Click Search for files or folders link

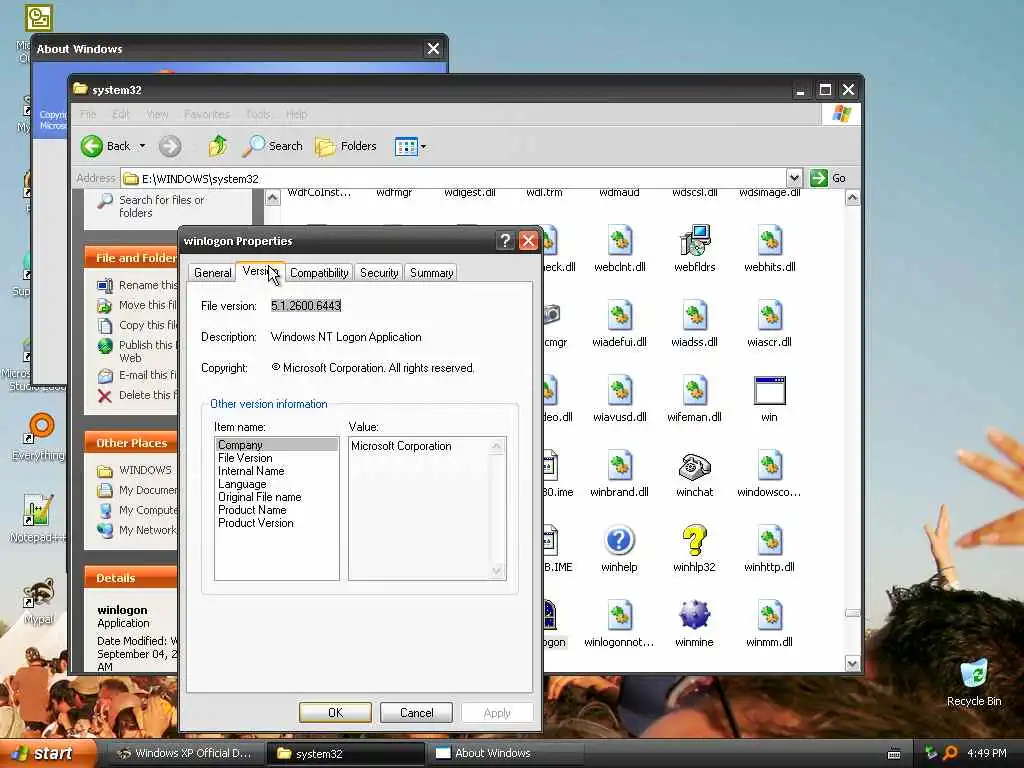[161, 206]
